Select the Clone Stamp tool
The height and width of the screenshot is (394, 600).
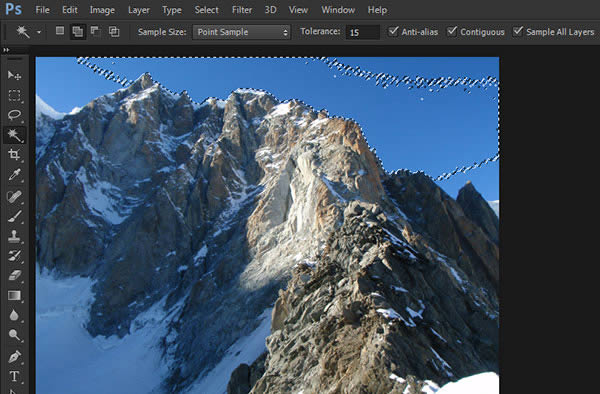14,236
